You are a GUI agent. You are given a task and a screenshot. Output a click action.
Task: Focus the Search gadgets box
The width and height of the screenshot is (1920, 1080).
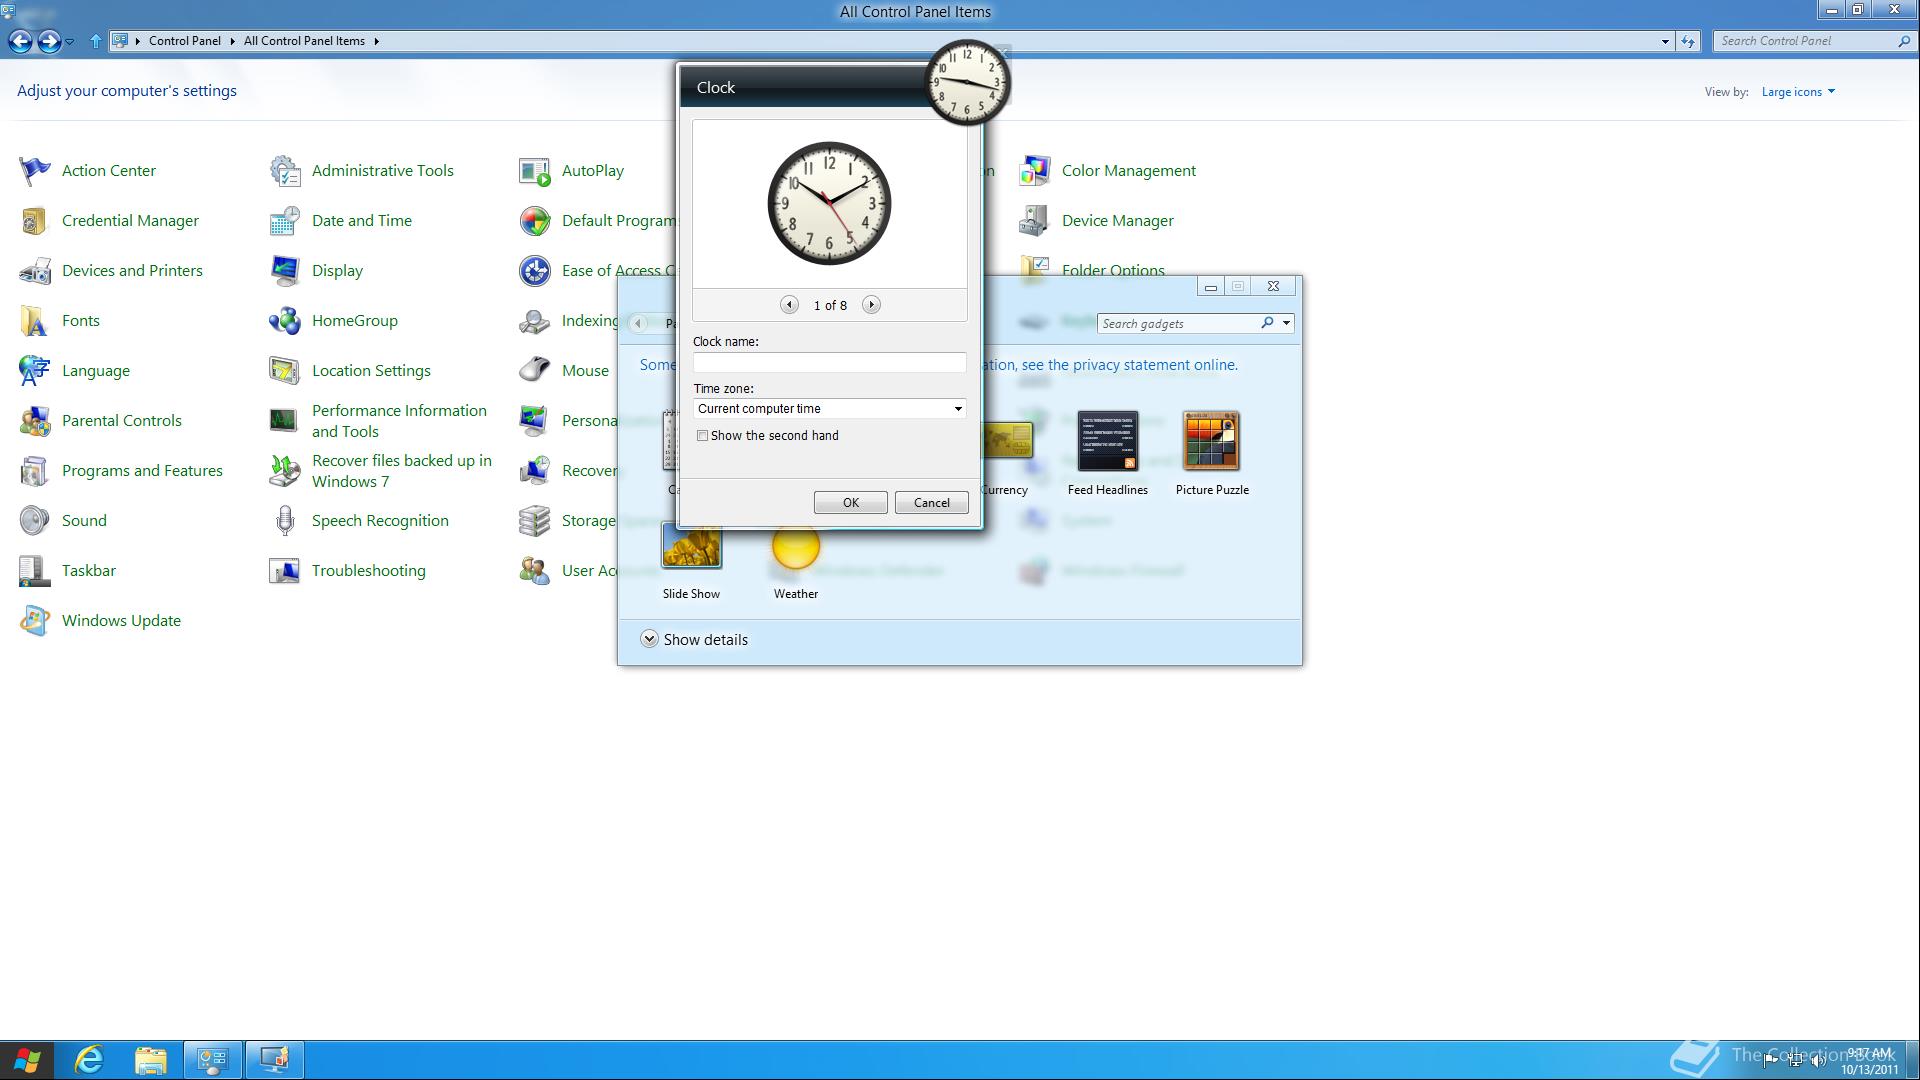click(1177, 323)
